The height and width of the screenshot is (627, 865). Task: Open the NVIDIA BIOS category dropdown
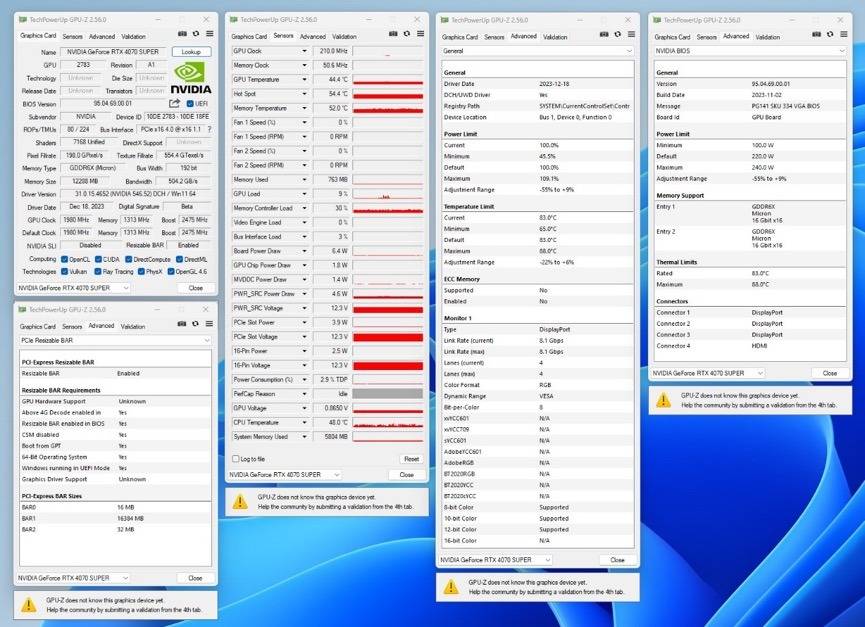click(x=749, y=51)
